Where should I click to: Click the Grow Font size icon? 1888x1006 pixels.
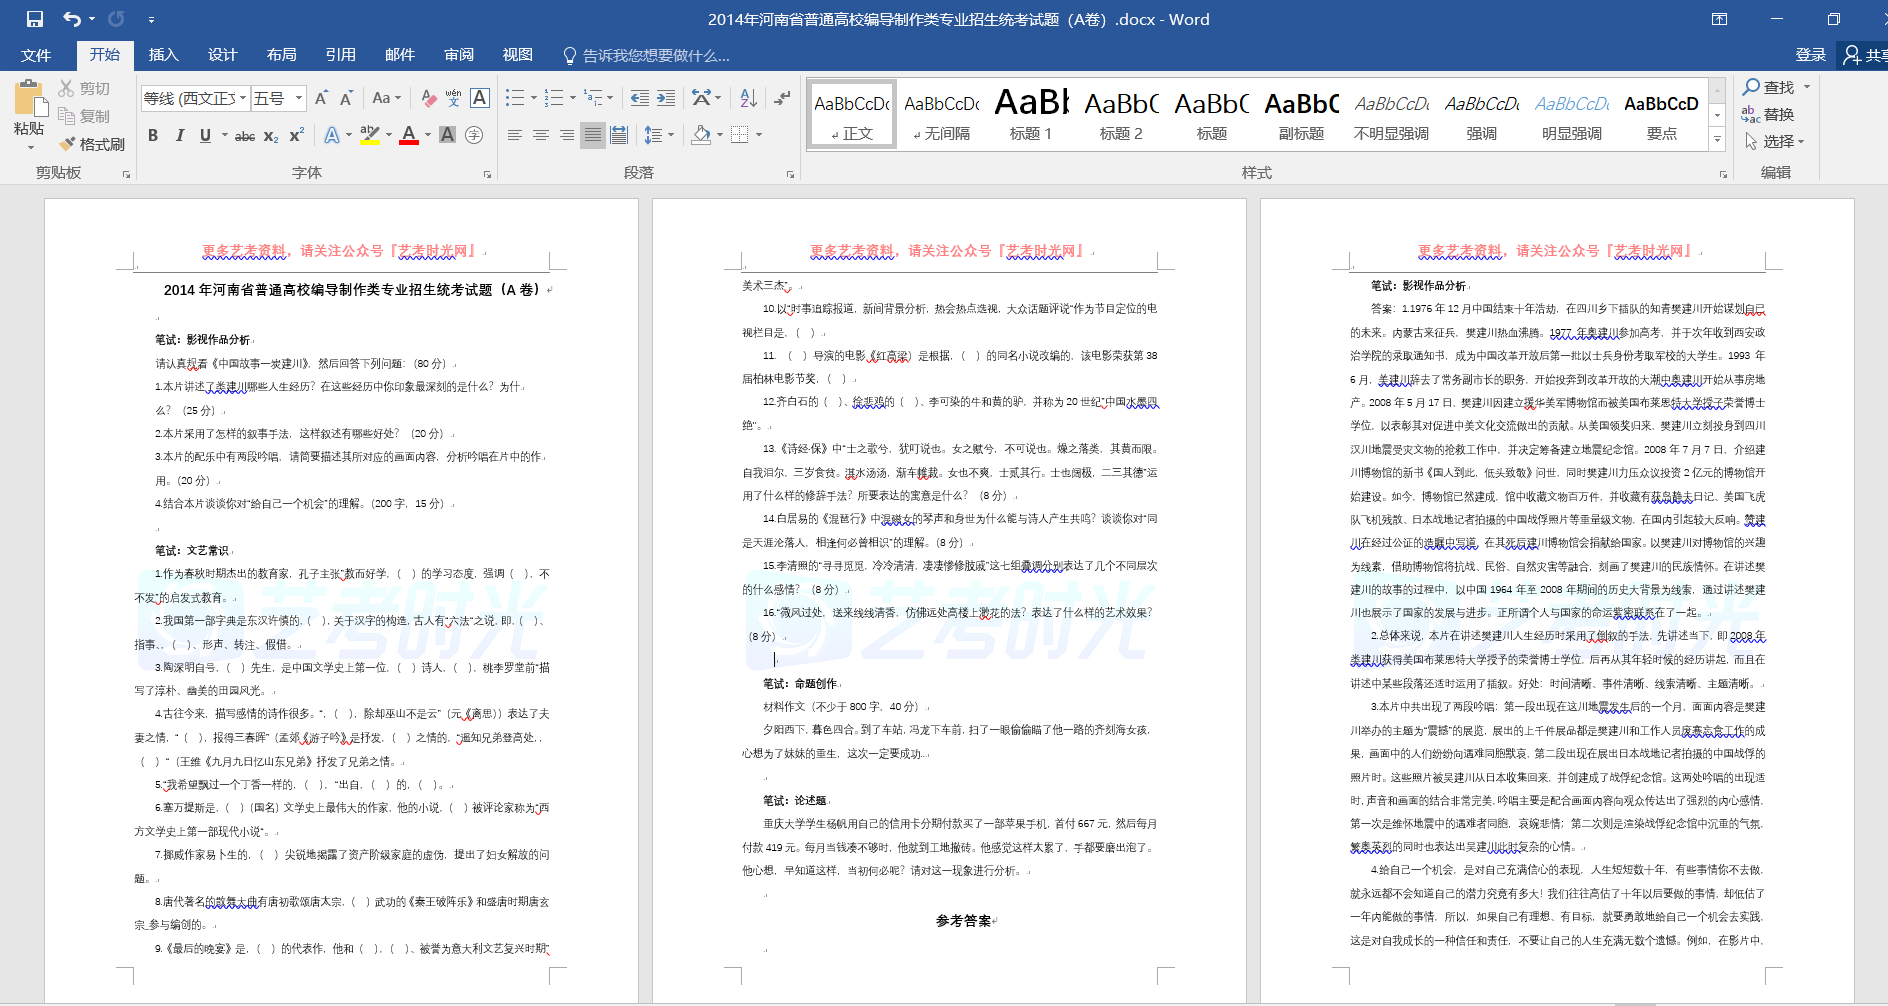coord(321,98)
